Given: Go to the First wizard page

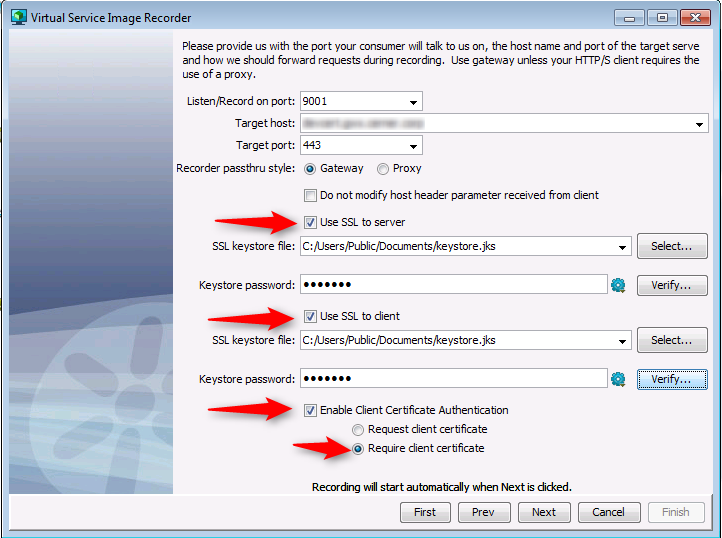Looking at the screenshot, I should (425, 512).
